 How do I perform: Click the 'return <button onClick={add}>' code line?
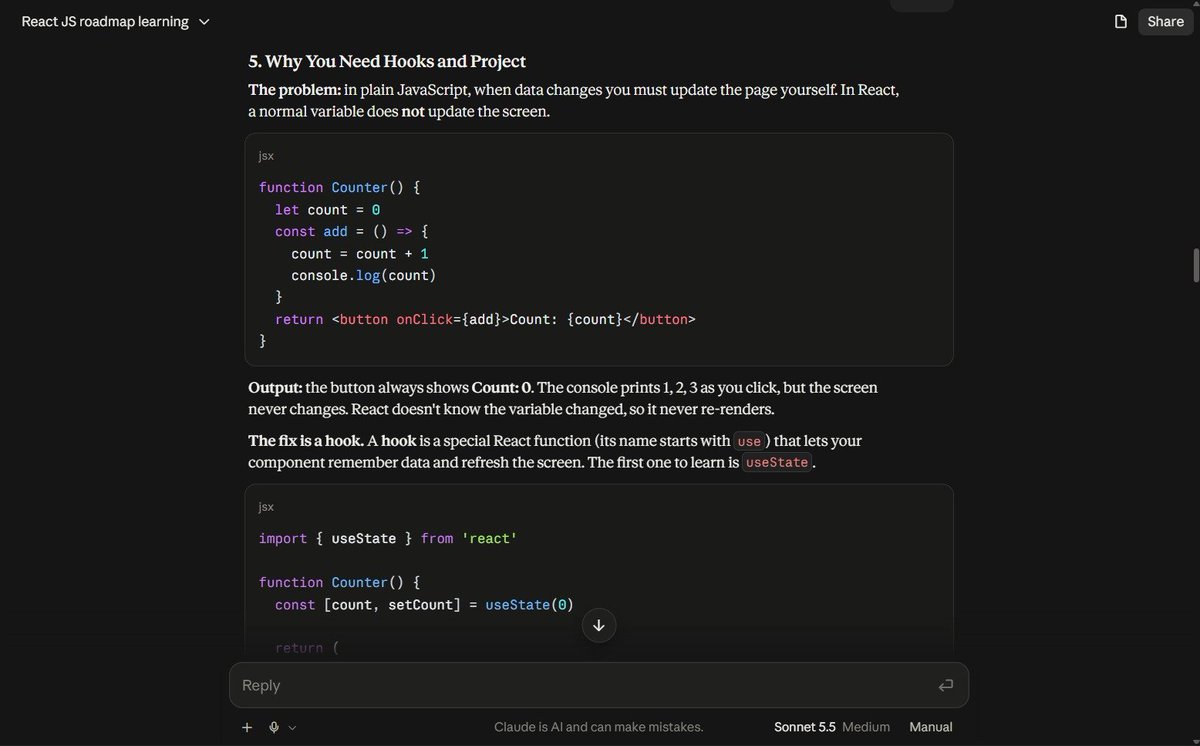tap(485, 320)
